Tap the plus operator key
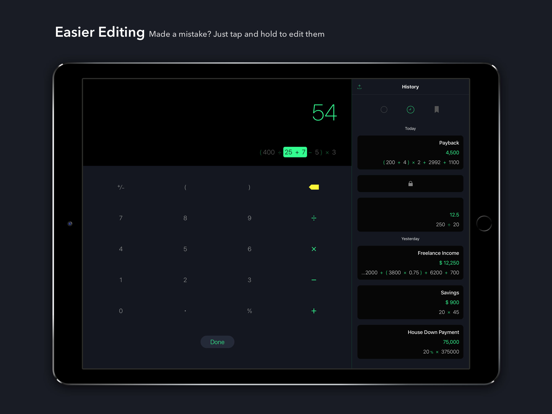The width and height of the screenshot is (552, 414). pos(314,311)
